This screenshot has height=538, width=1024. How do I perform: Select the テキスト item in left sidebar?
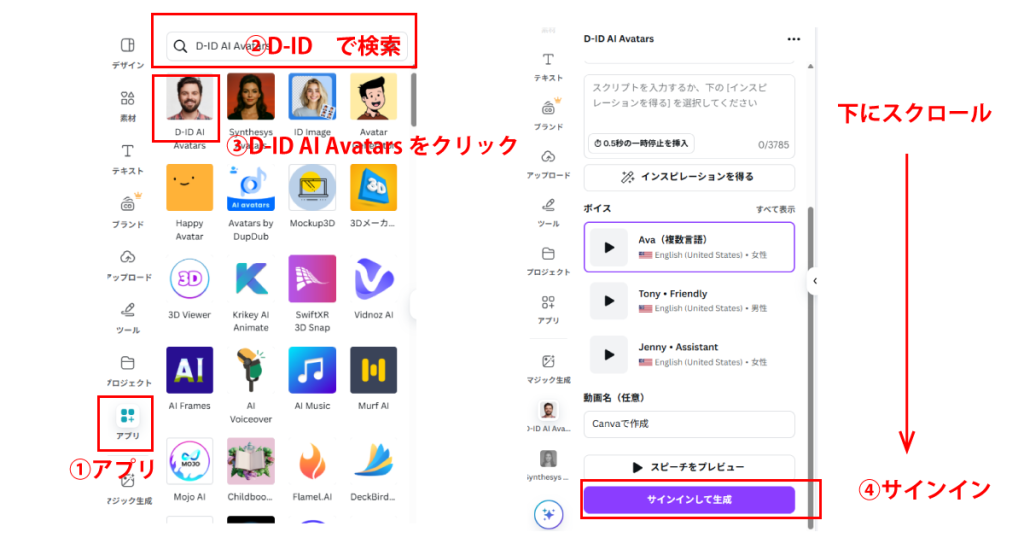pos(127,159)
